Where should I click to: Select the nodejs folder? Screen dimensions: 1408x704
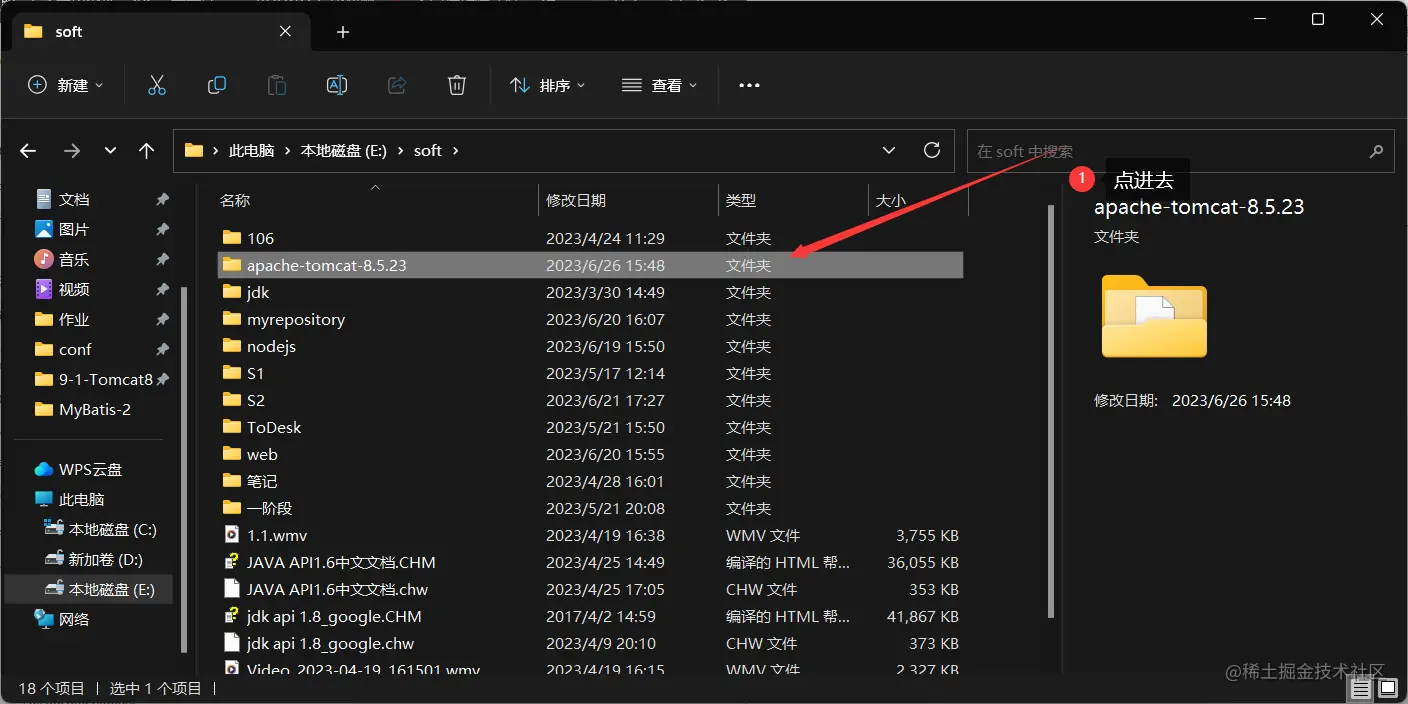pos(271,346)
